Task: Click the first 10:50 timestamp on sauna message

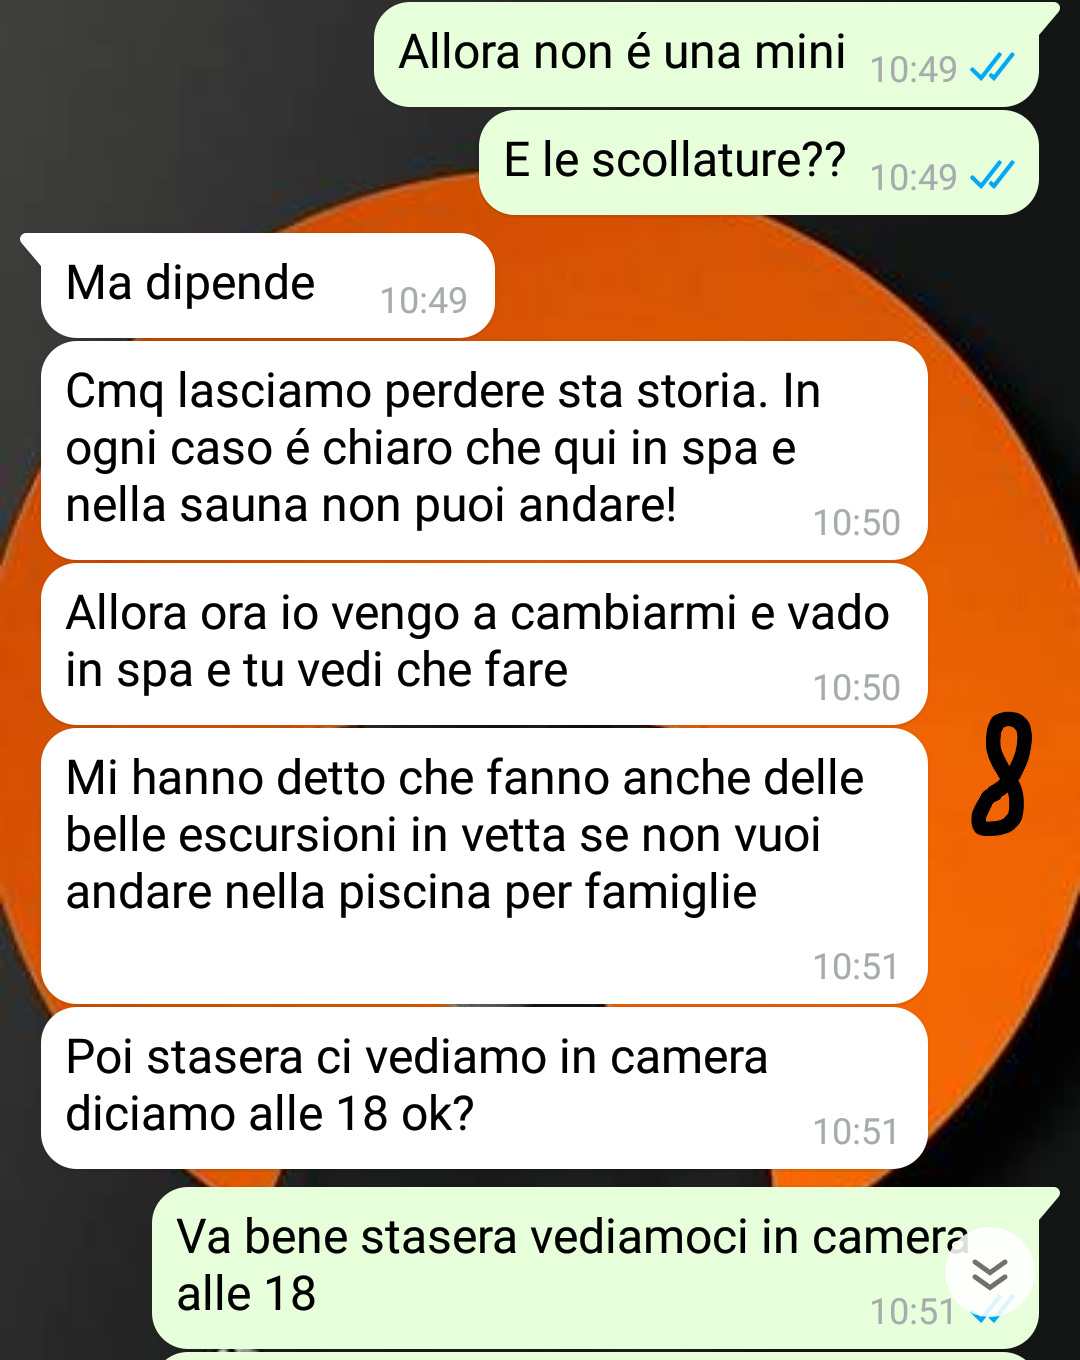Action: (856, 522)
